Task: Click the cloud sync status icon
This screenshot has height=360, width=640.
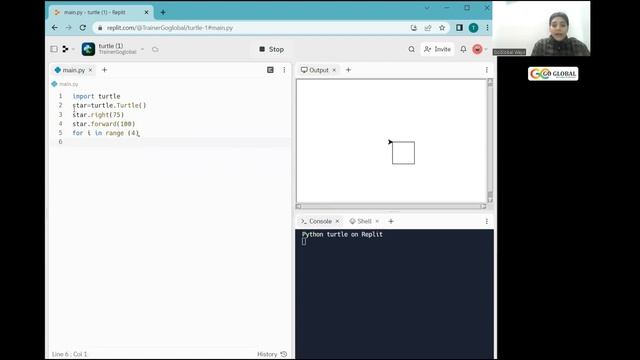Action: tap(155, 49)
